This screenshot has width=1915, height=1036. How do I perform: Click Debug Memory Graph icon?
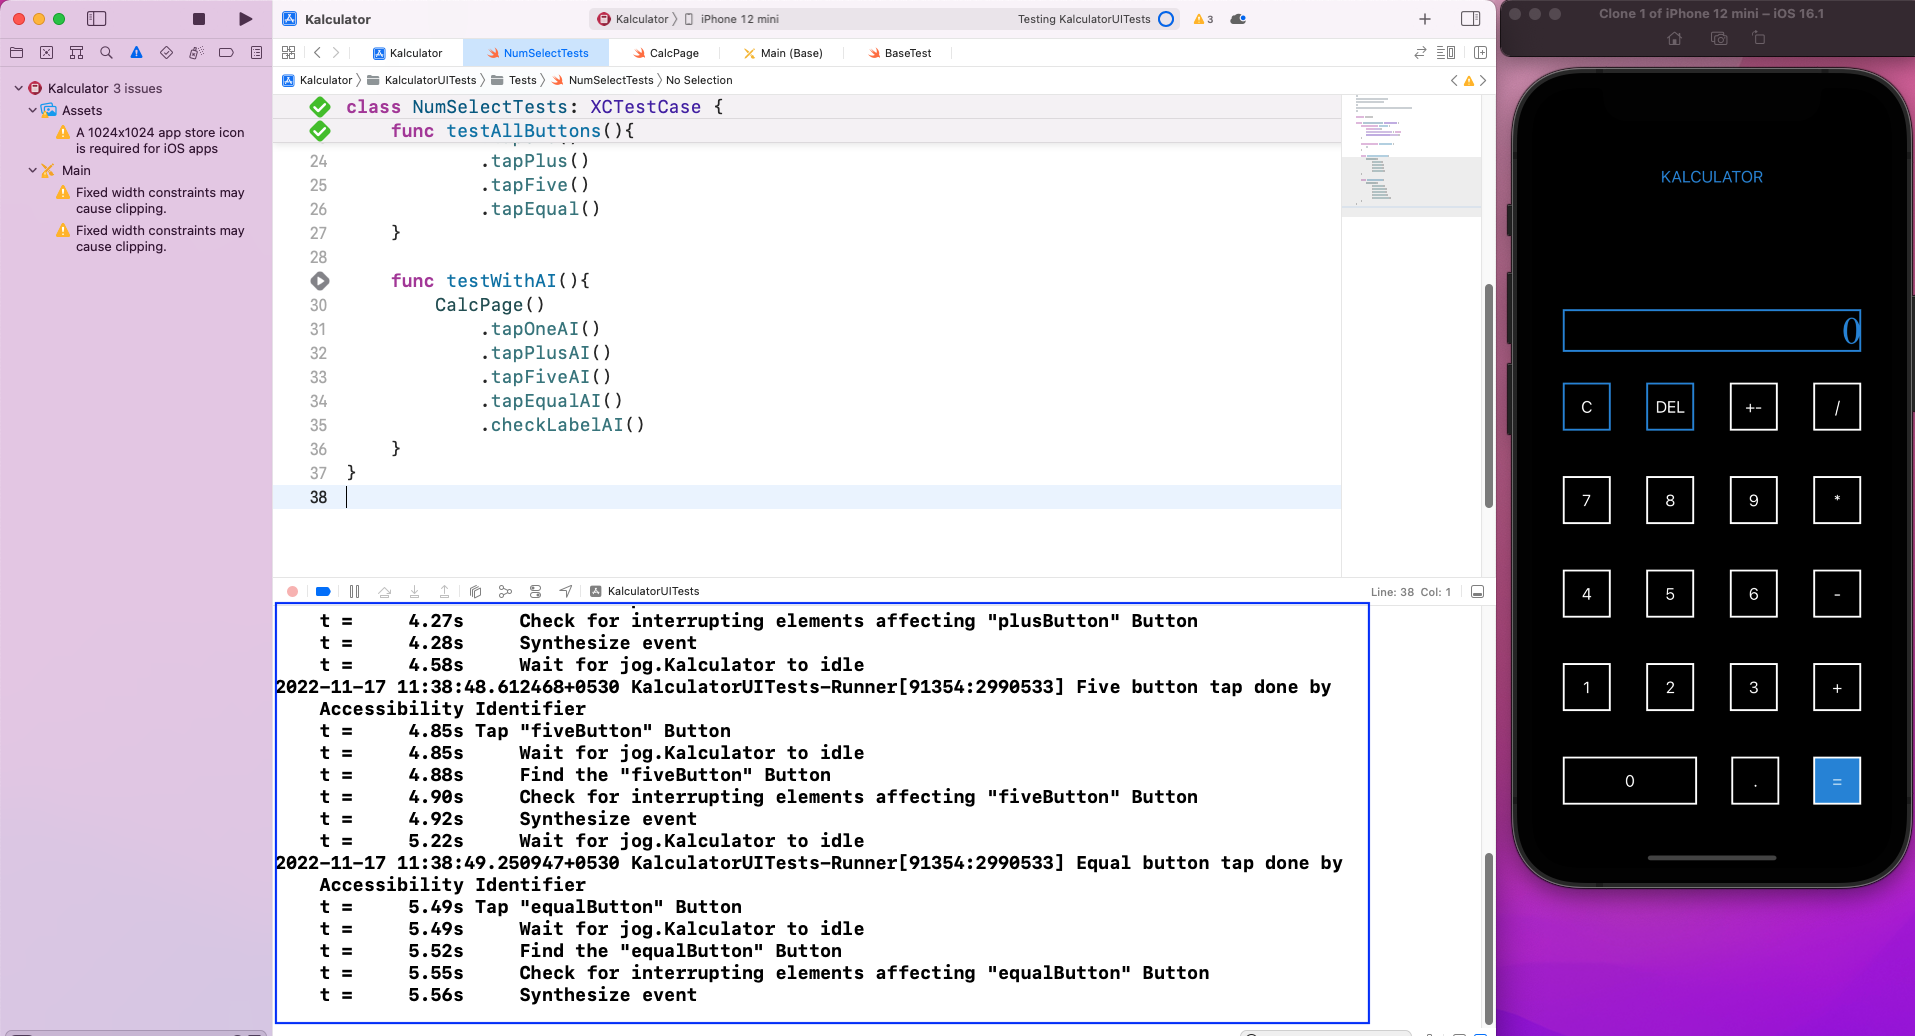[505, 592]
